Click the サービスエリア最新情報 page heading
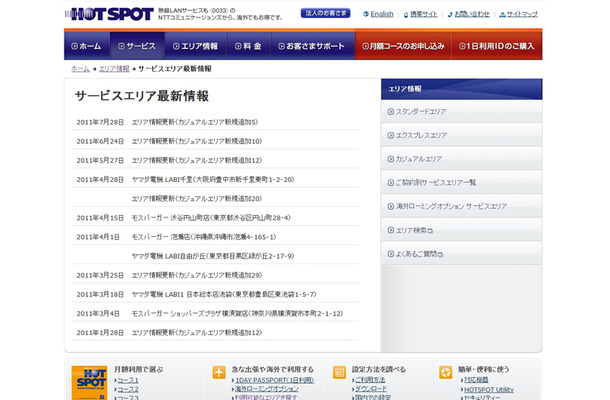 pos(142,96)
